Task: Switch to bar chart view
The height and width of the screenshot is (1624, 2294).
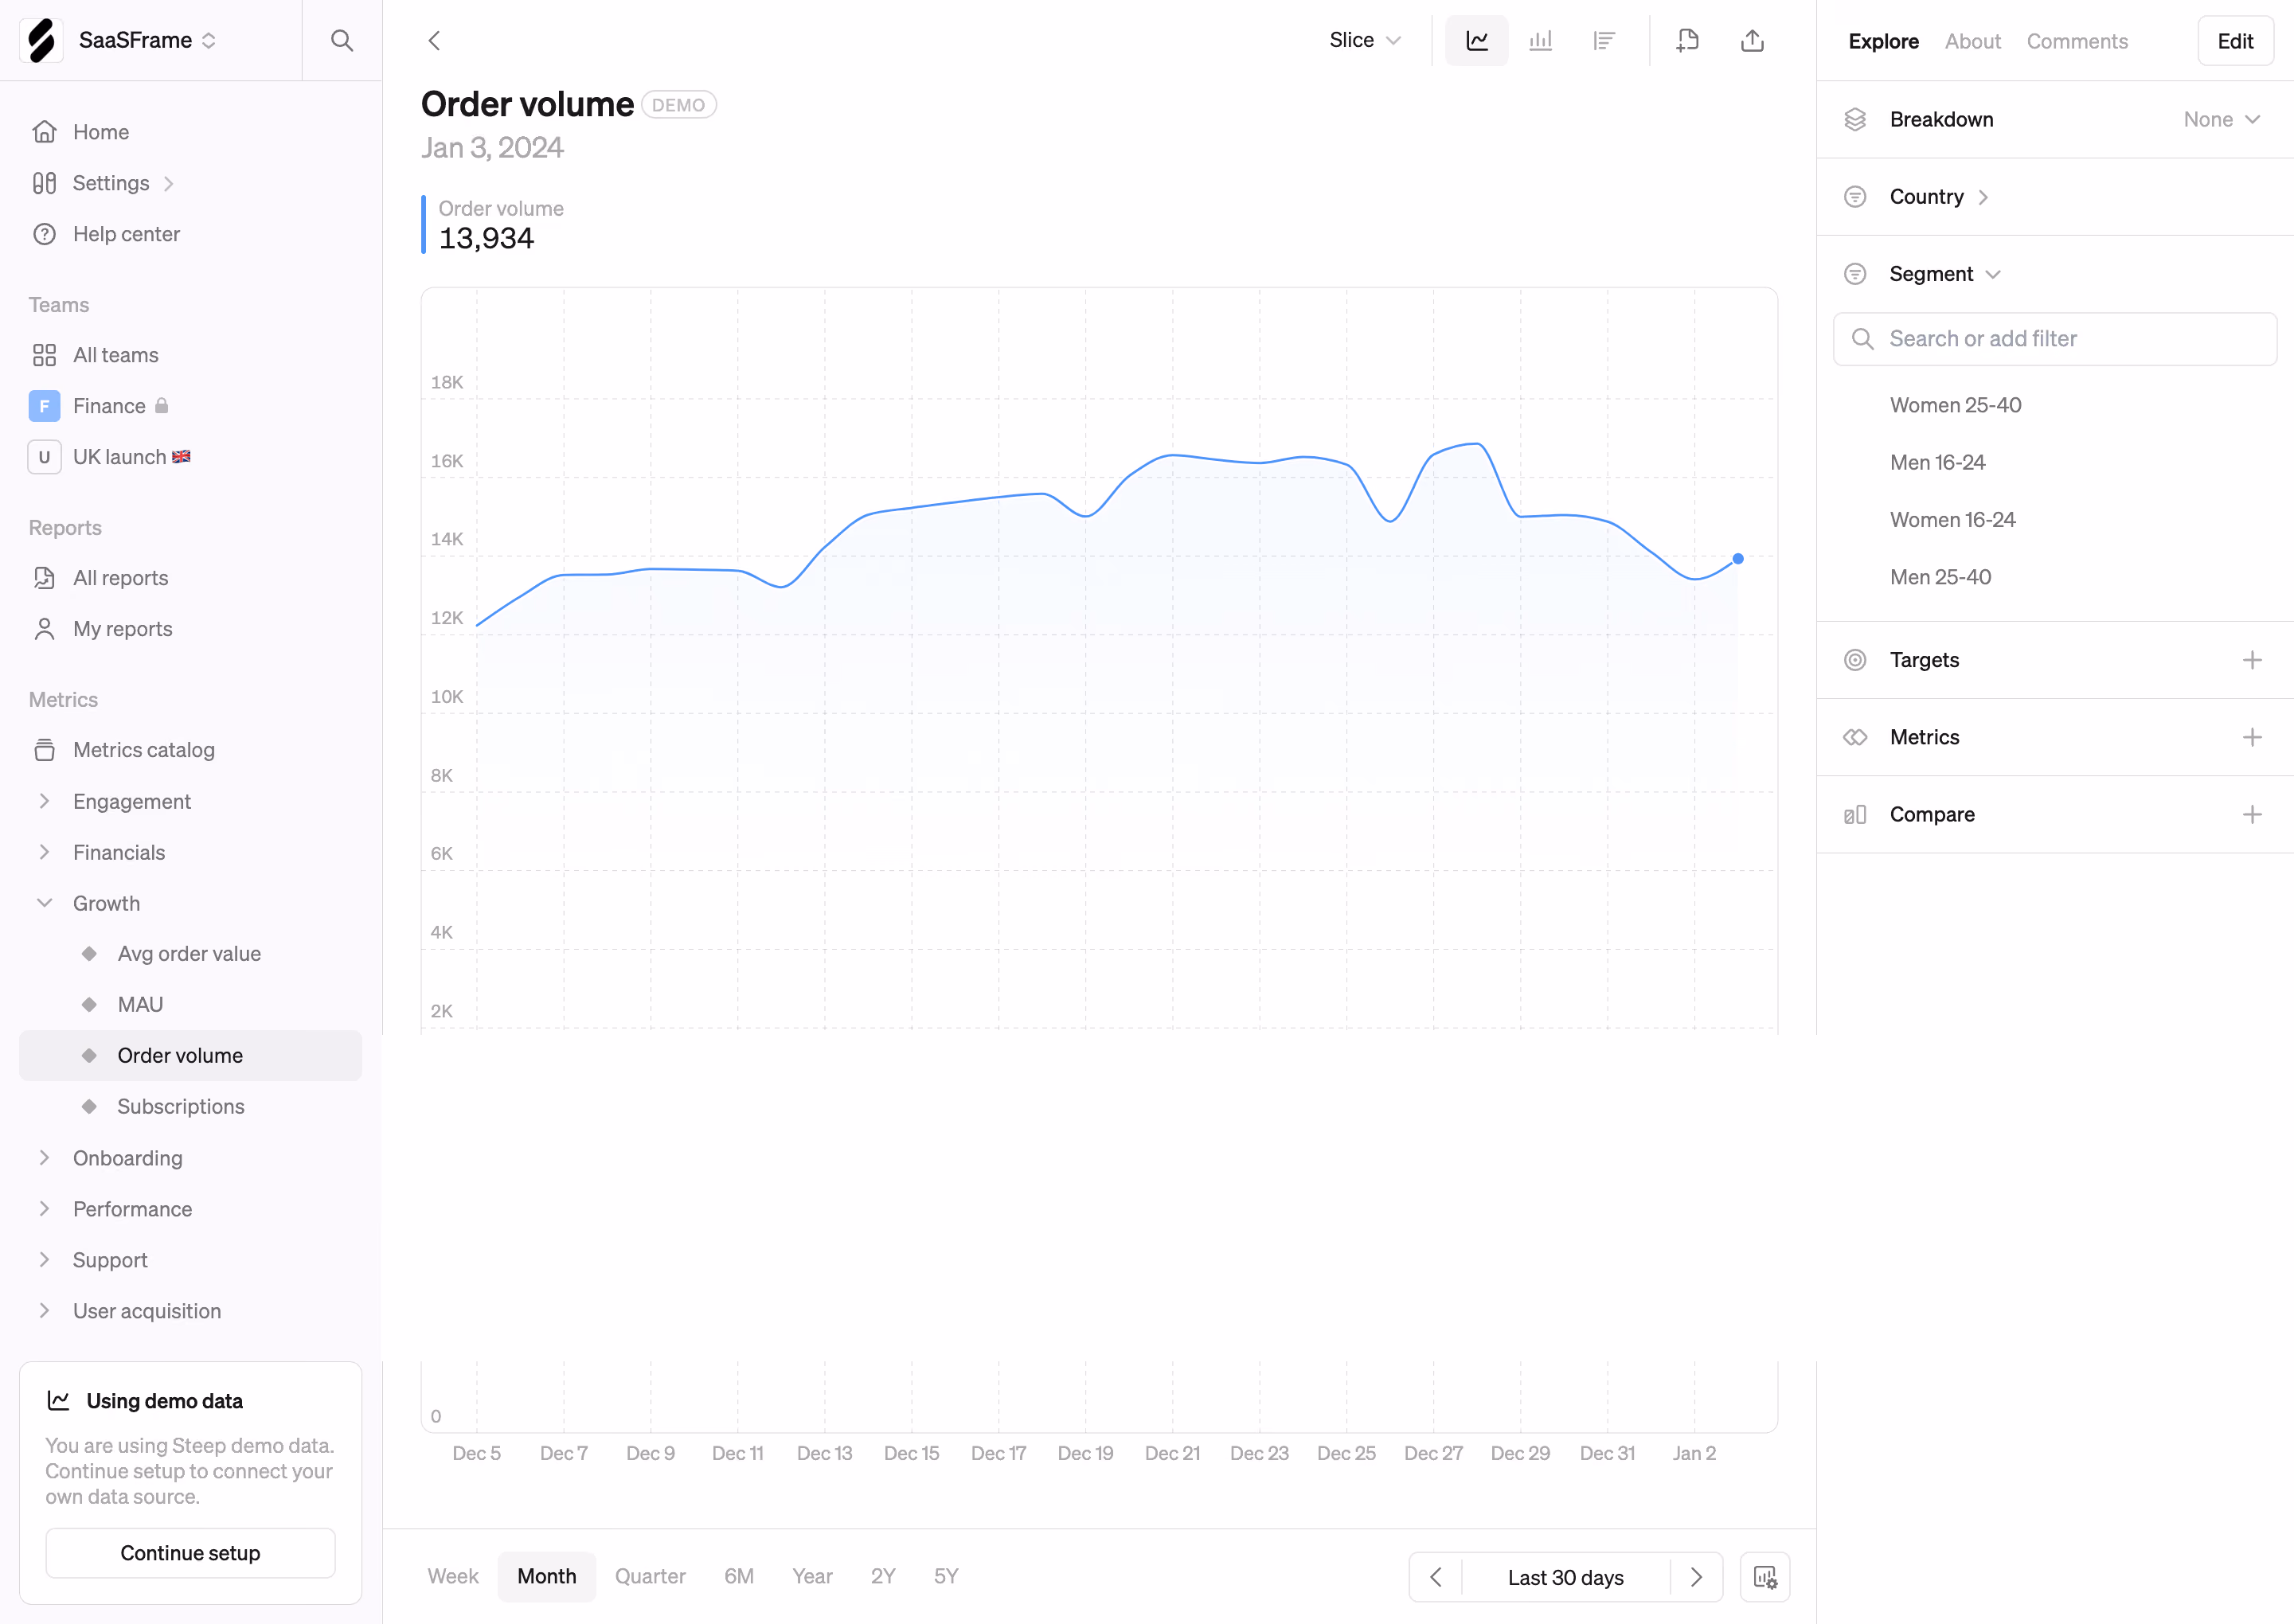Action: click(x=1541, y=41)
